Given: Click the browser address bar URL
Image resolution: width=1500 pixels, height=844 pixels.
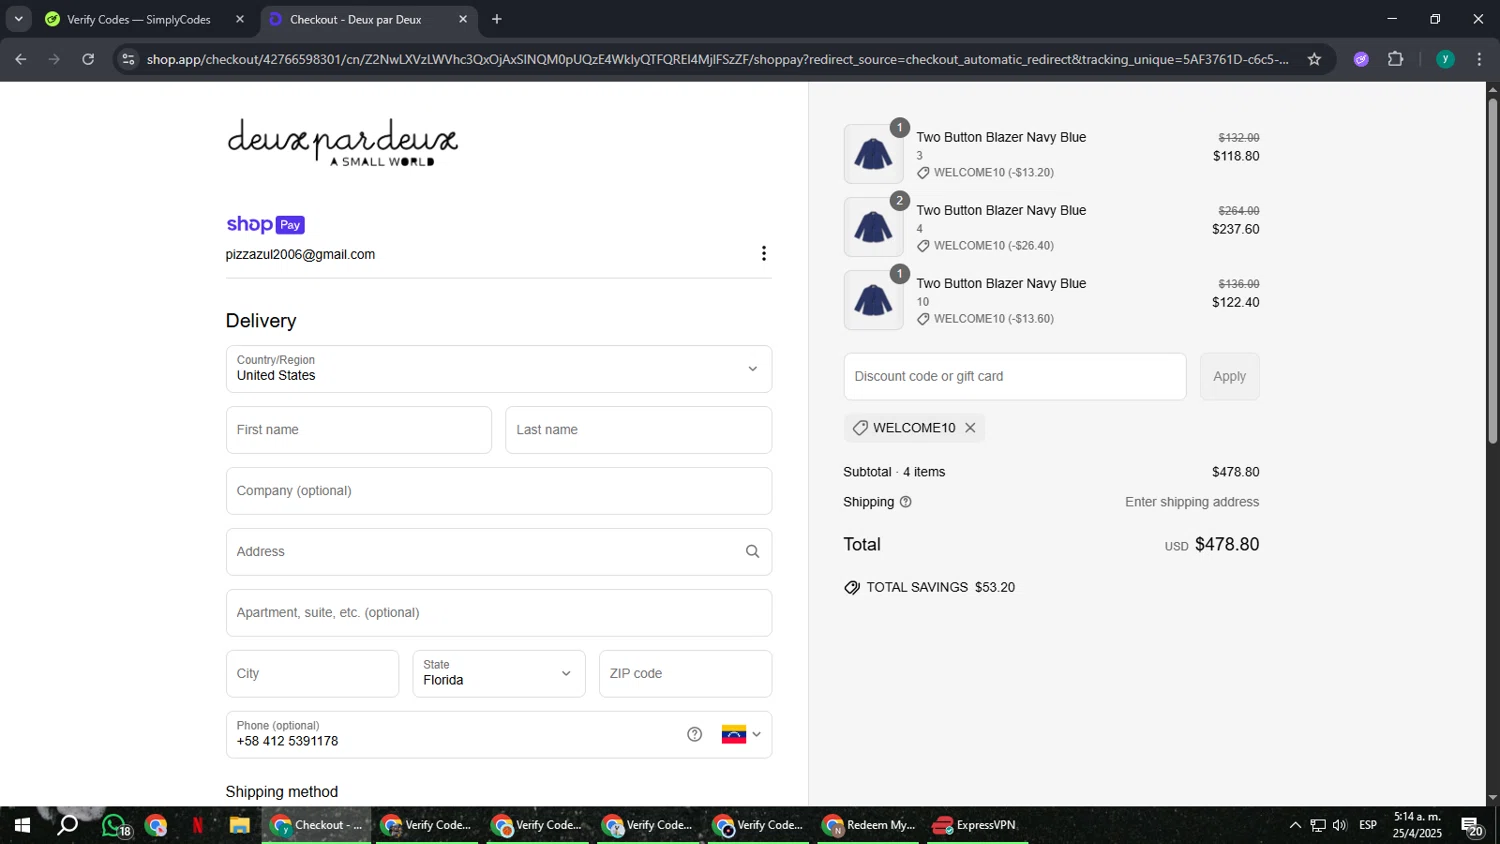Looking at the screenshot, I should point(717,59).
